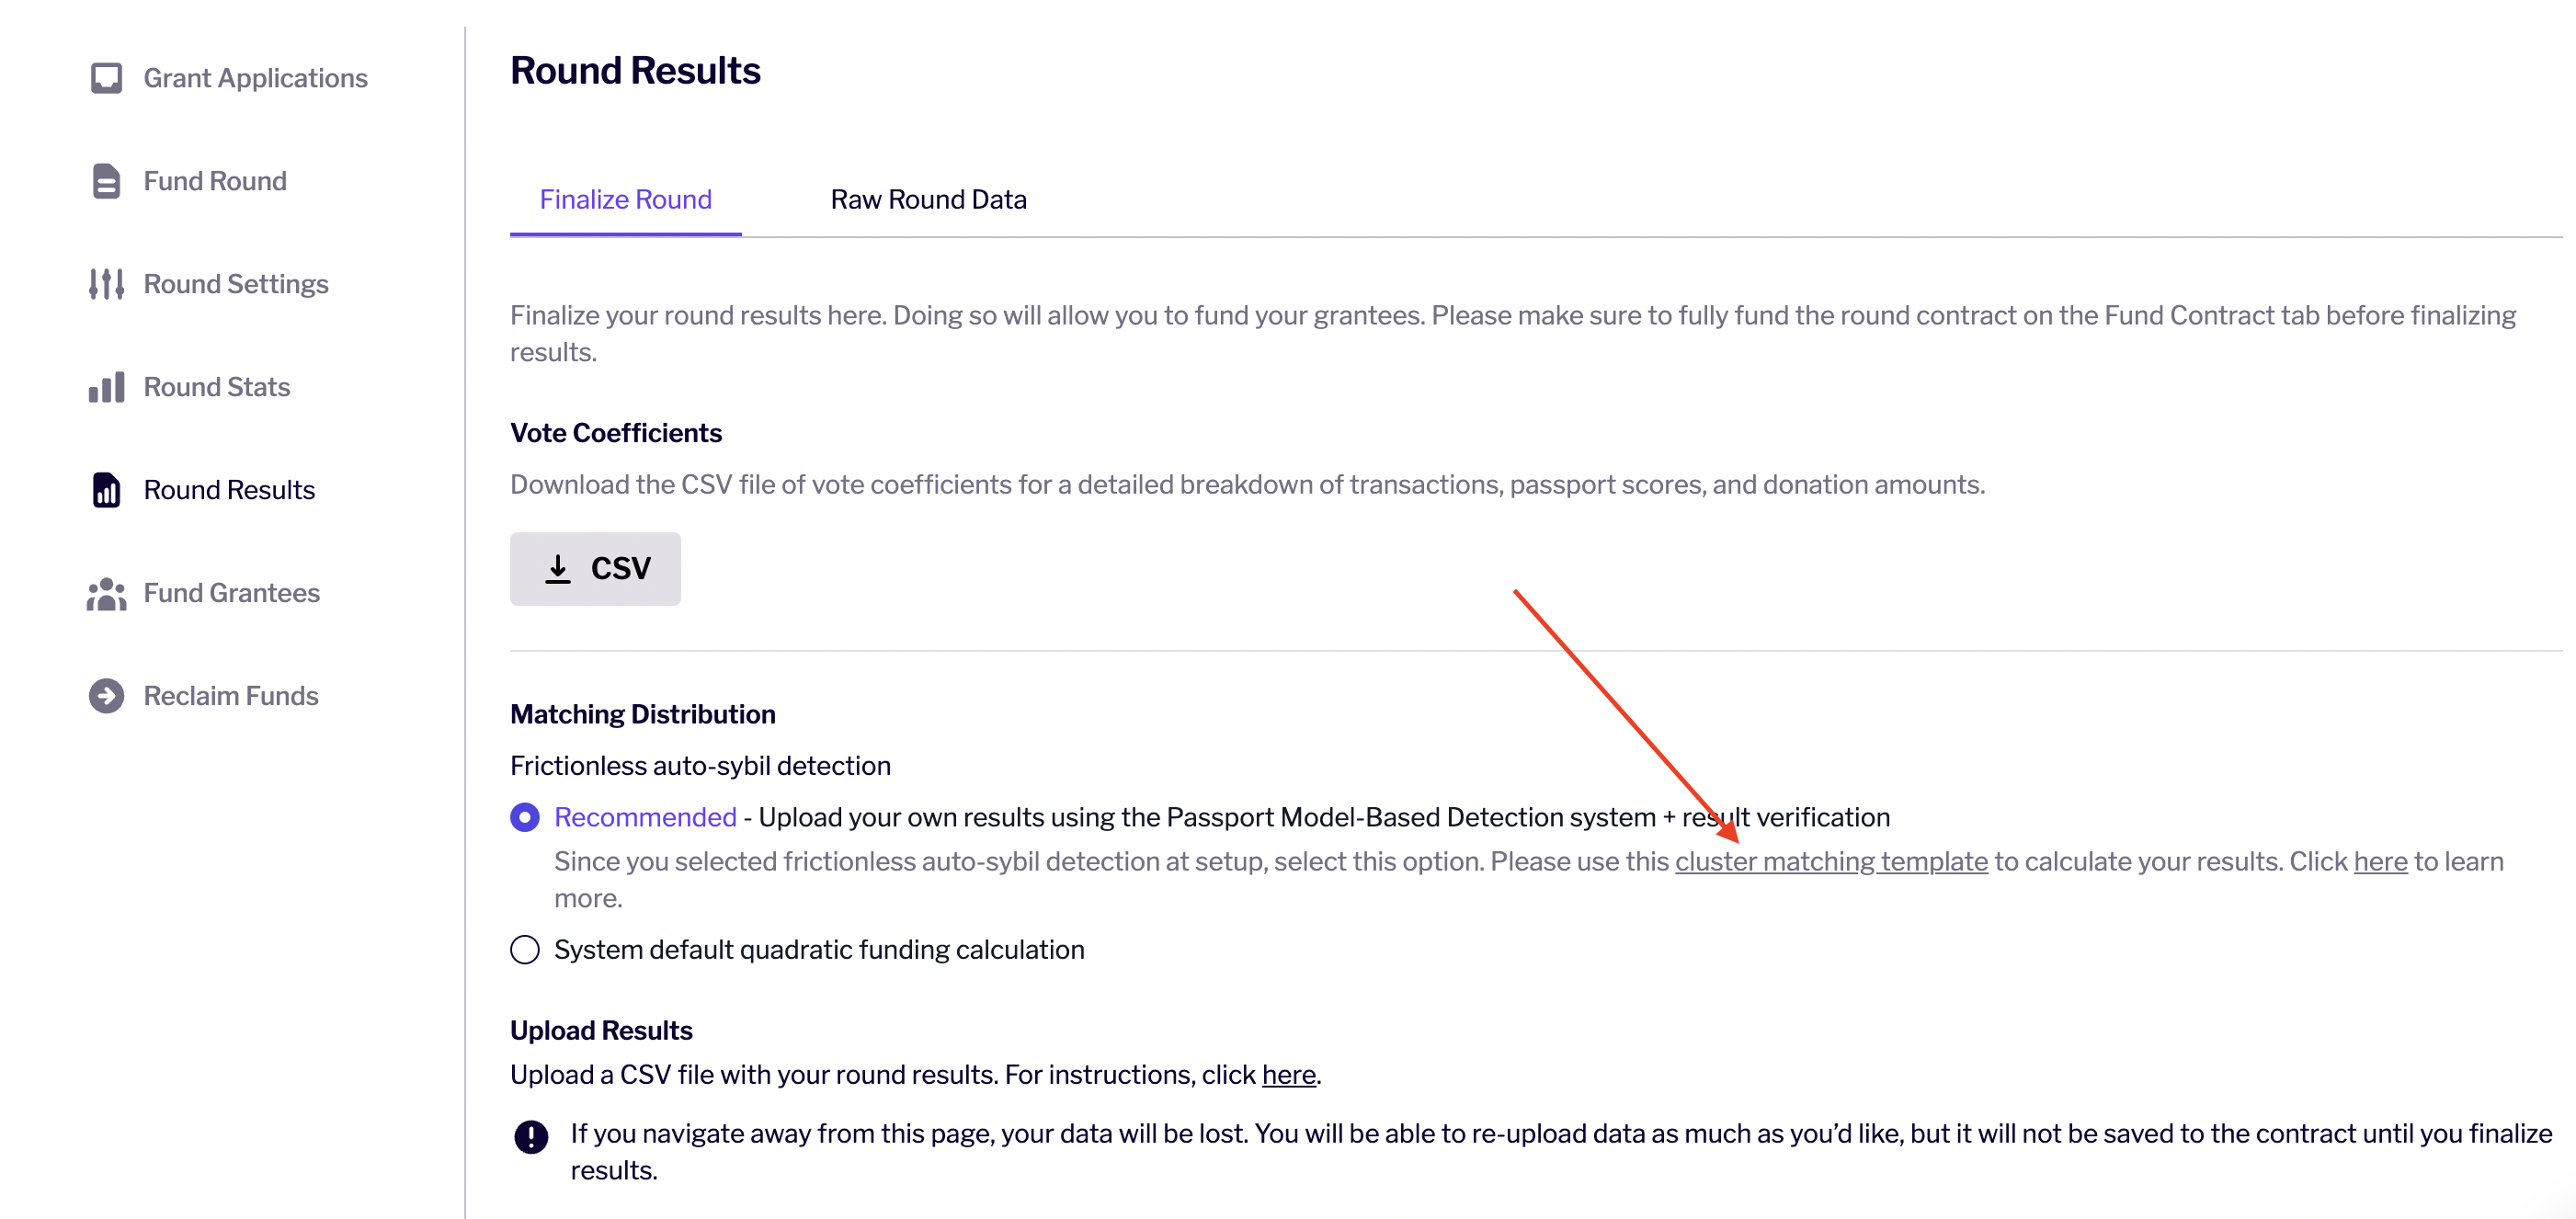Switch to the Finalize Round tab
The height and width of the screenshot is (1219, 2576).
pyautogui.click(x=625, y=199)
